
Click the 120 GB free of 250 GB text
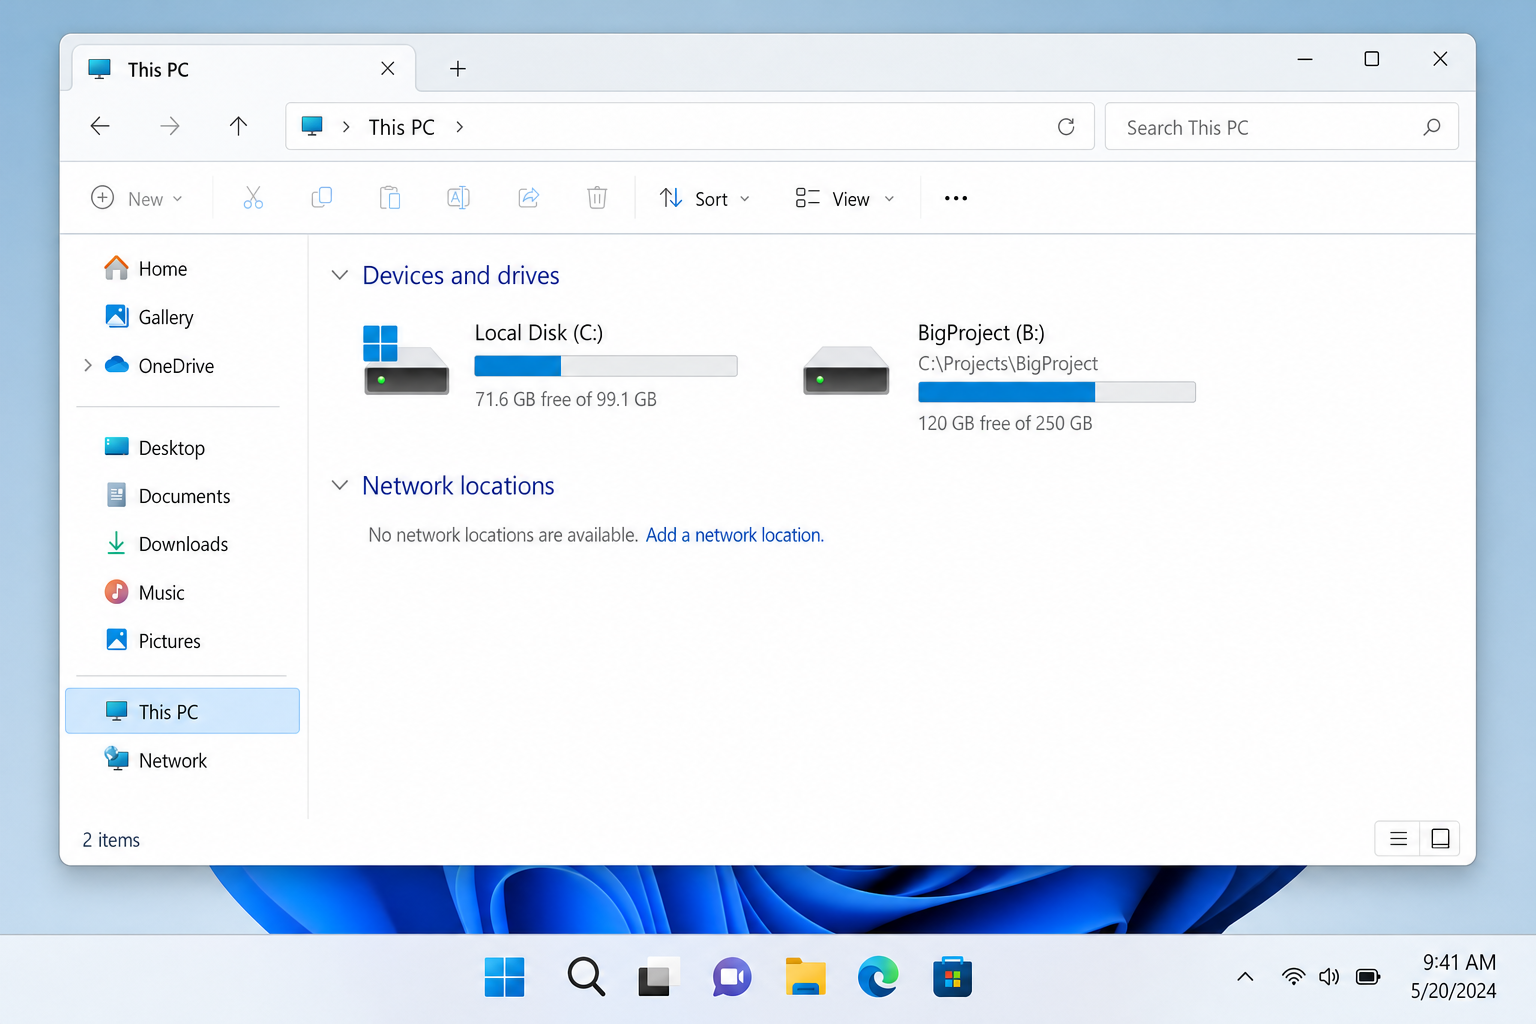(x=1005, y=423)
